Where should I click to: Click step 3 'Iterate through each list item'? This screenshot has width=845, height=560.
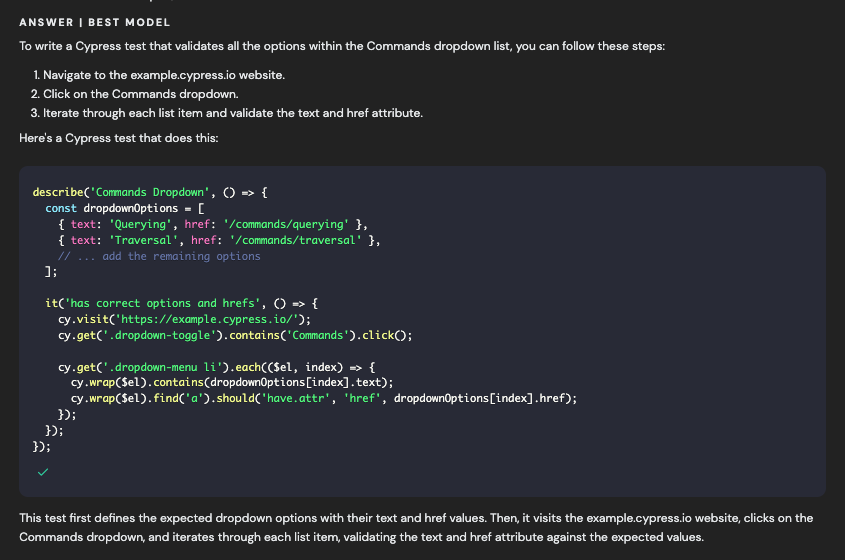pos(233,113)
